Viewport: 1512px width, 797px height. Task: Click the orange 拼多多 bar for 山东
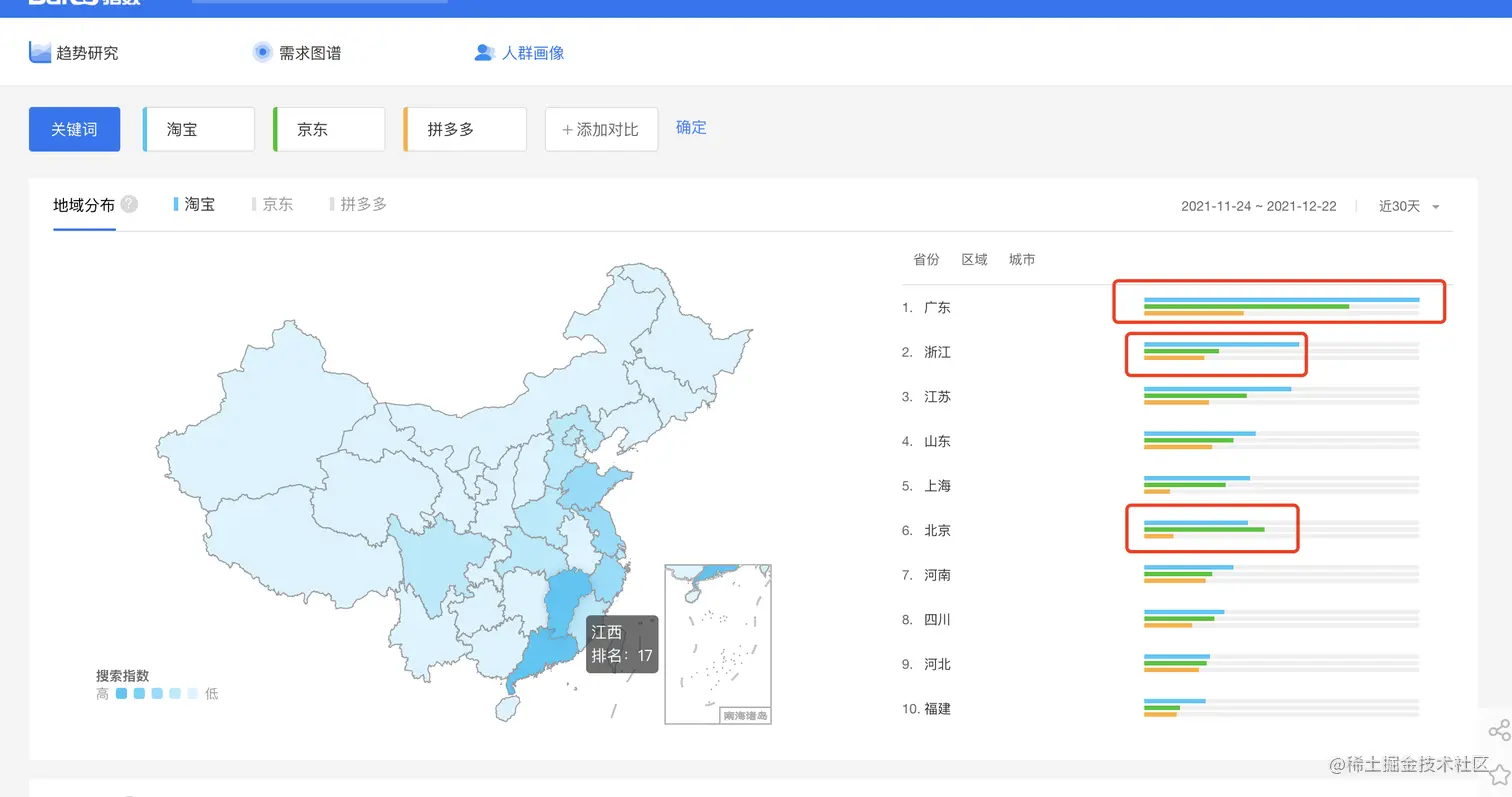point(1177,447)
